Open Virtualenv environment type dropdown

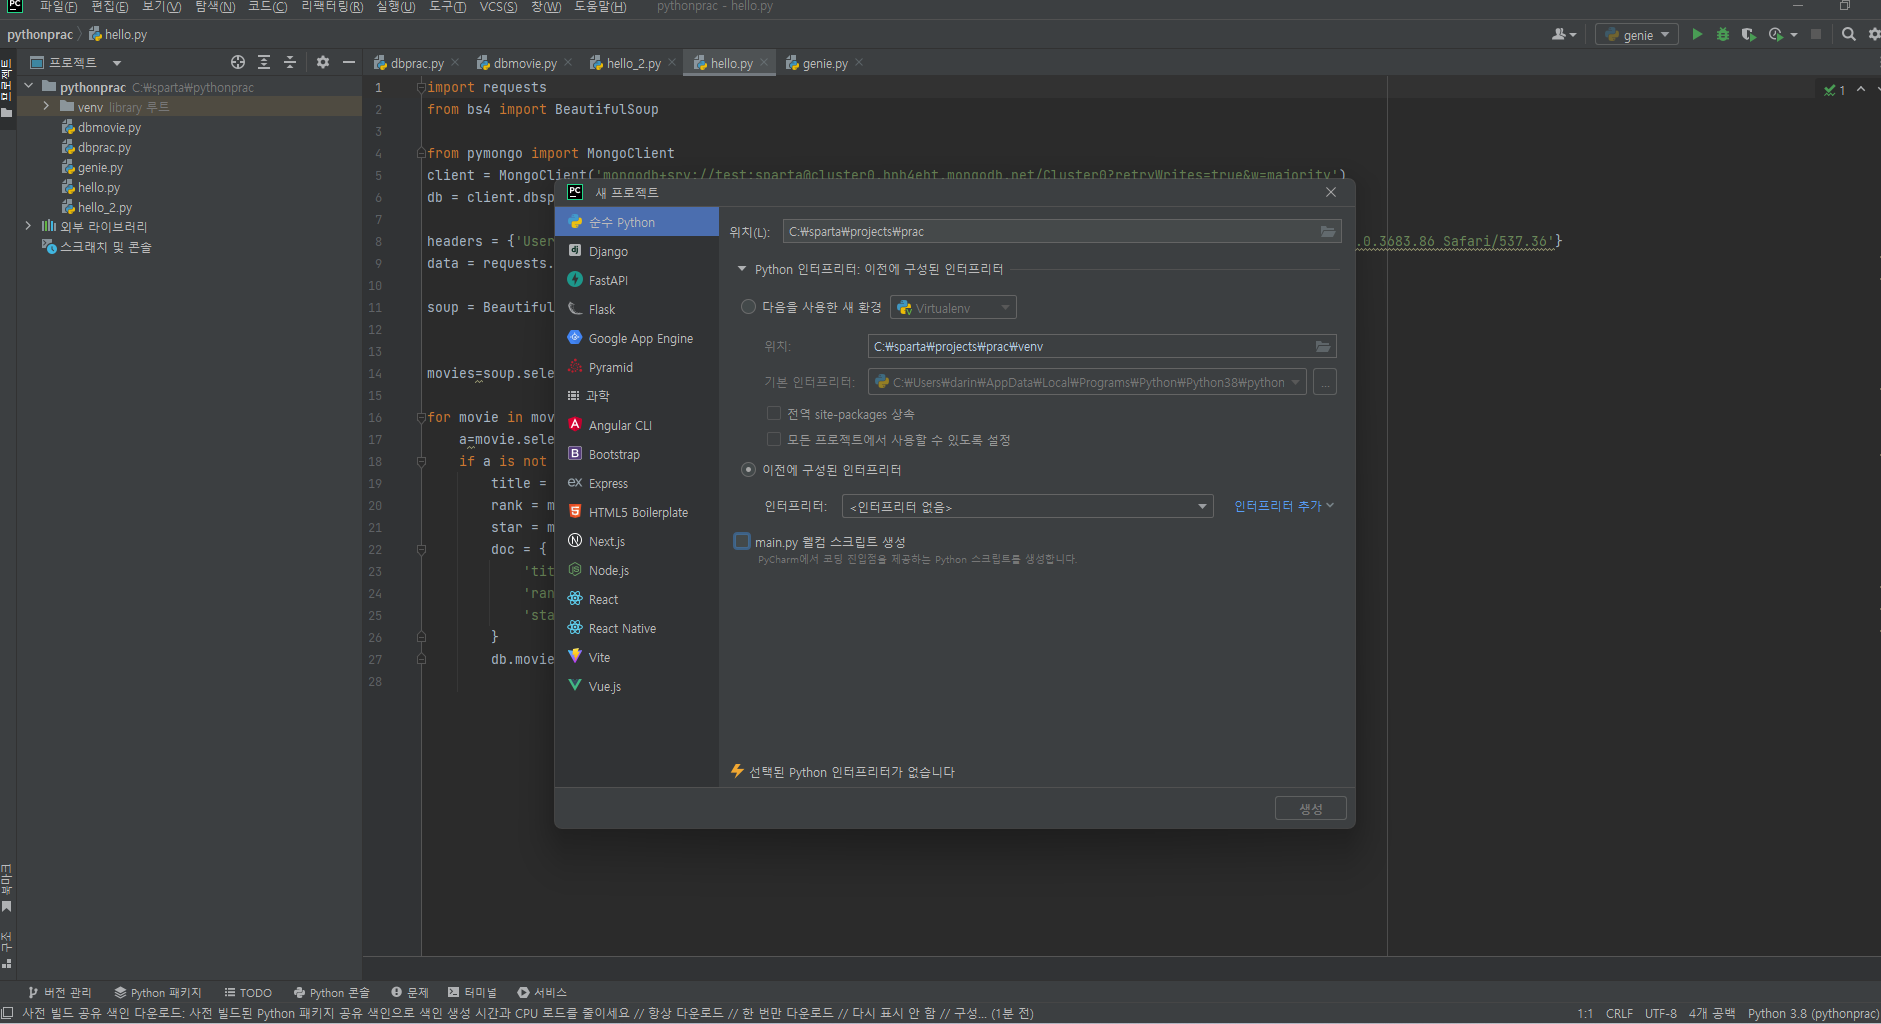953,307
